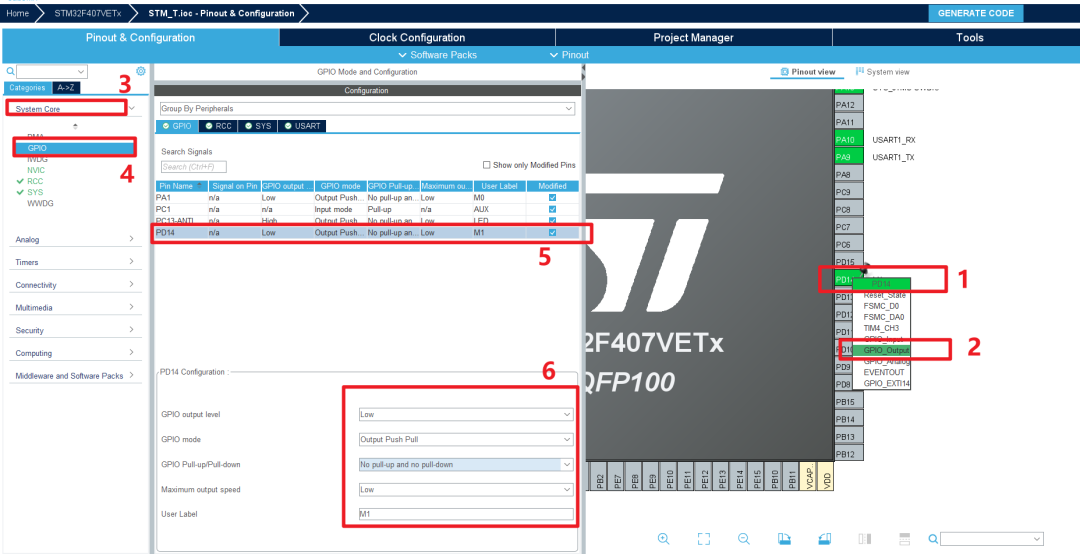
Task: Select the bottom VDD pin on the chip
Action: pos(827,476)
